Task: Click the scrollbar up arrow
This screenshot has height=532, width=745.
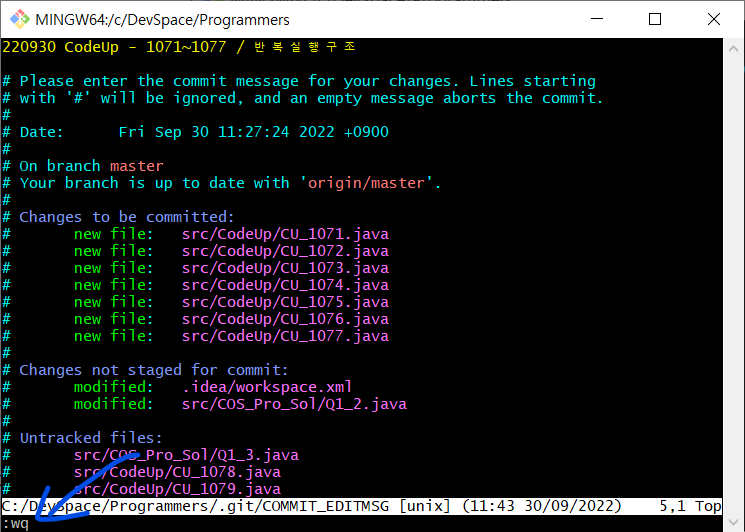Action: 733,48
